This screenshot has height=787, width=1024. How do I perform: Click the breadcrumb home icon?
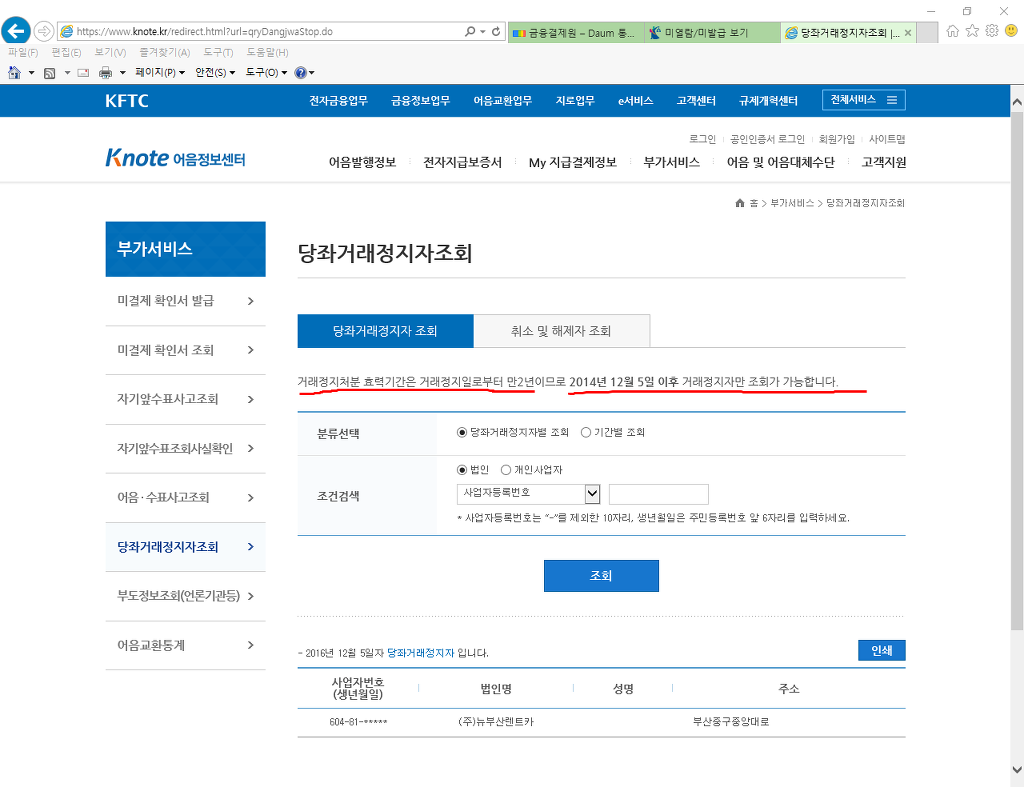740,203
